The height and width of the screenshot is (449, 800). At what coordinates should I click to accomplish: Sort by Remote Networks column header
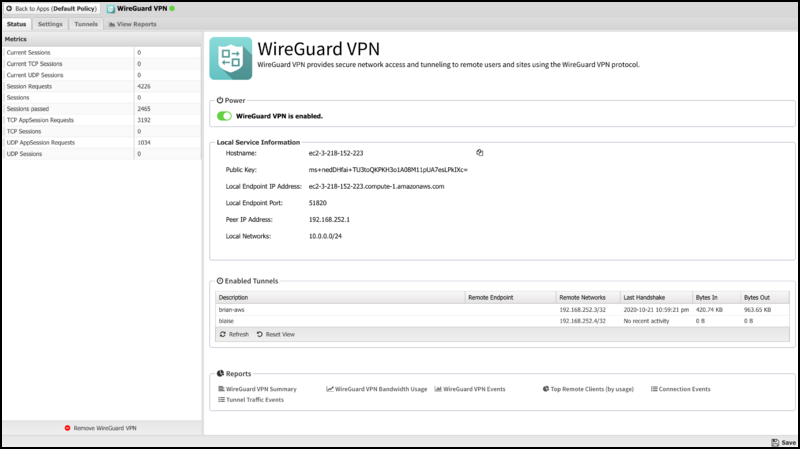588,297
